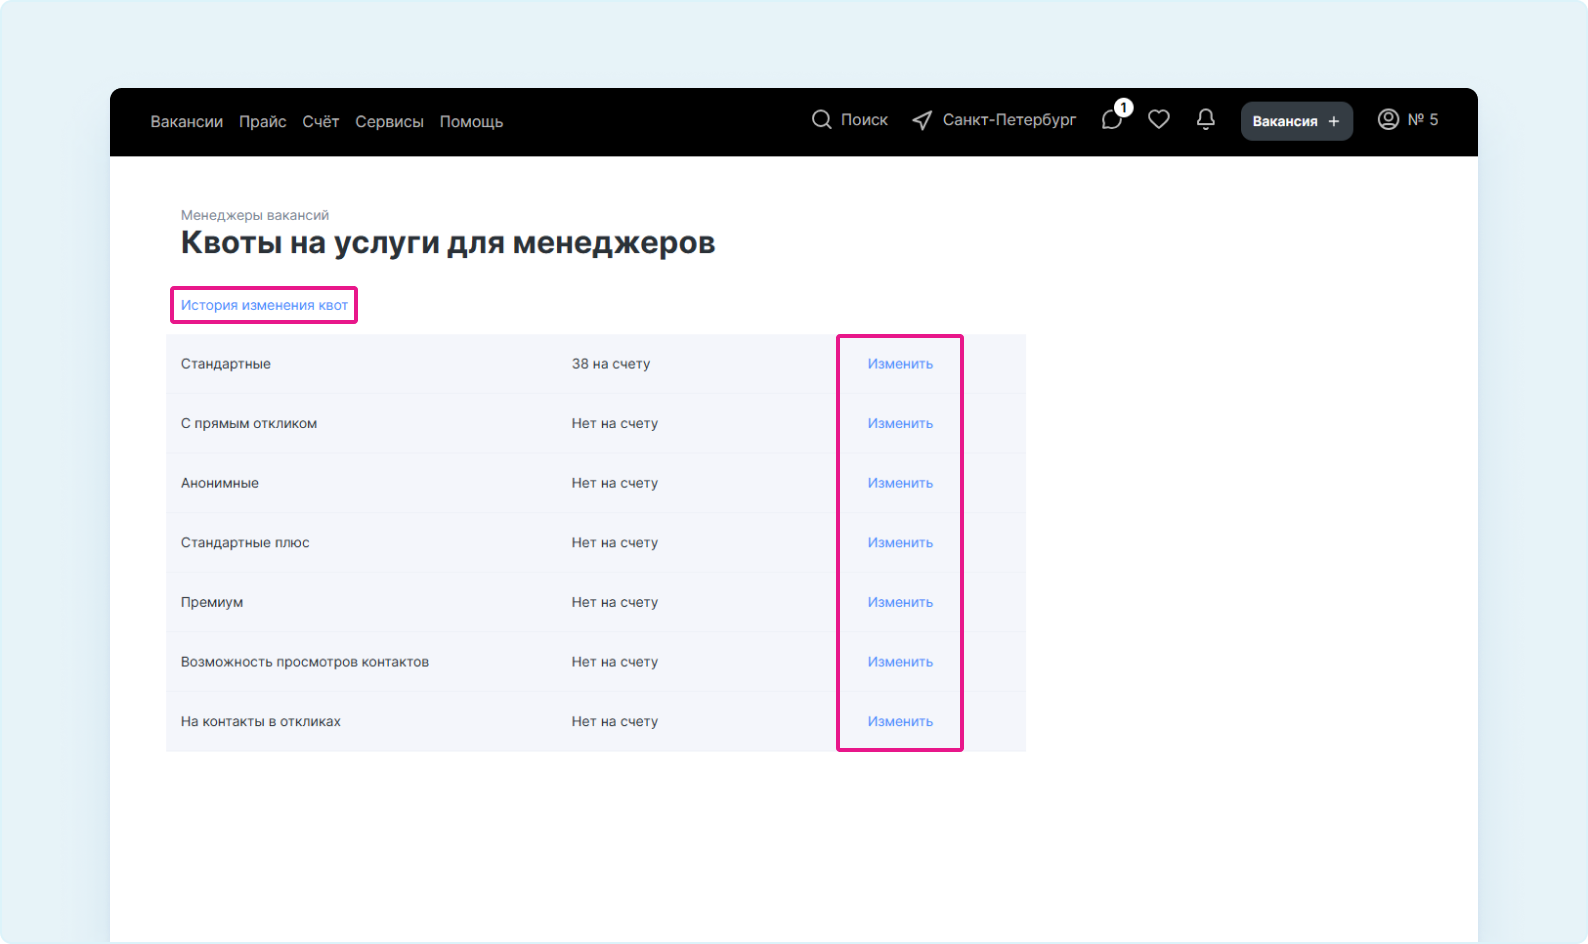Click Нет на счету in На контакты в откликах row

tap(615, 721)
